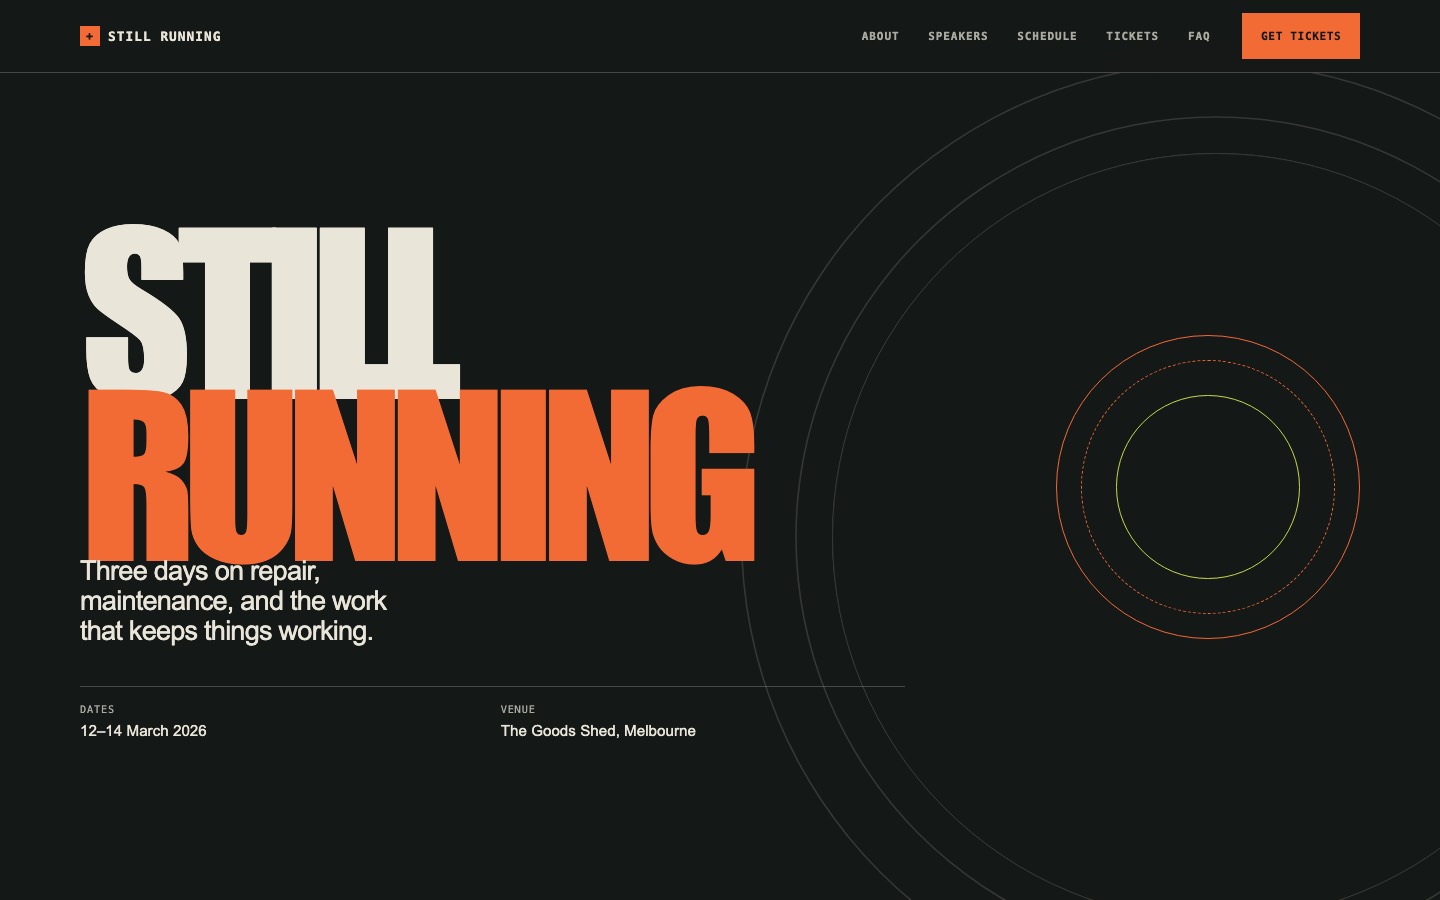Select "The Goods Shed, Melbourne" text
The width and height of the screenshot is (1440, 900).
[598, 731]
